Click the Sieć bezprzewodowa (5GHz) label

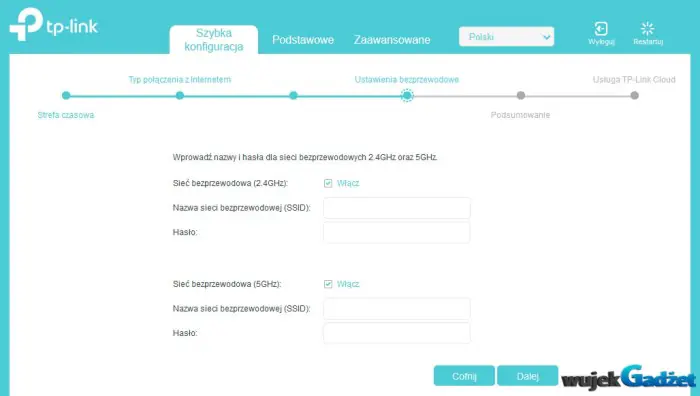pyautogui.click(x=227, y=284)
